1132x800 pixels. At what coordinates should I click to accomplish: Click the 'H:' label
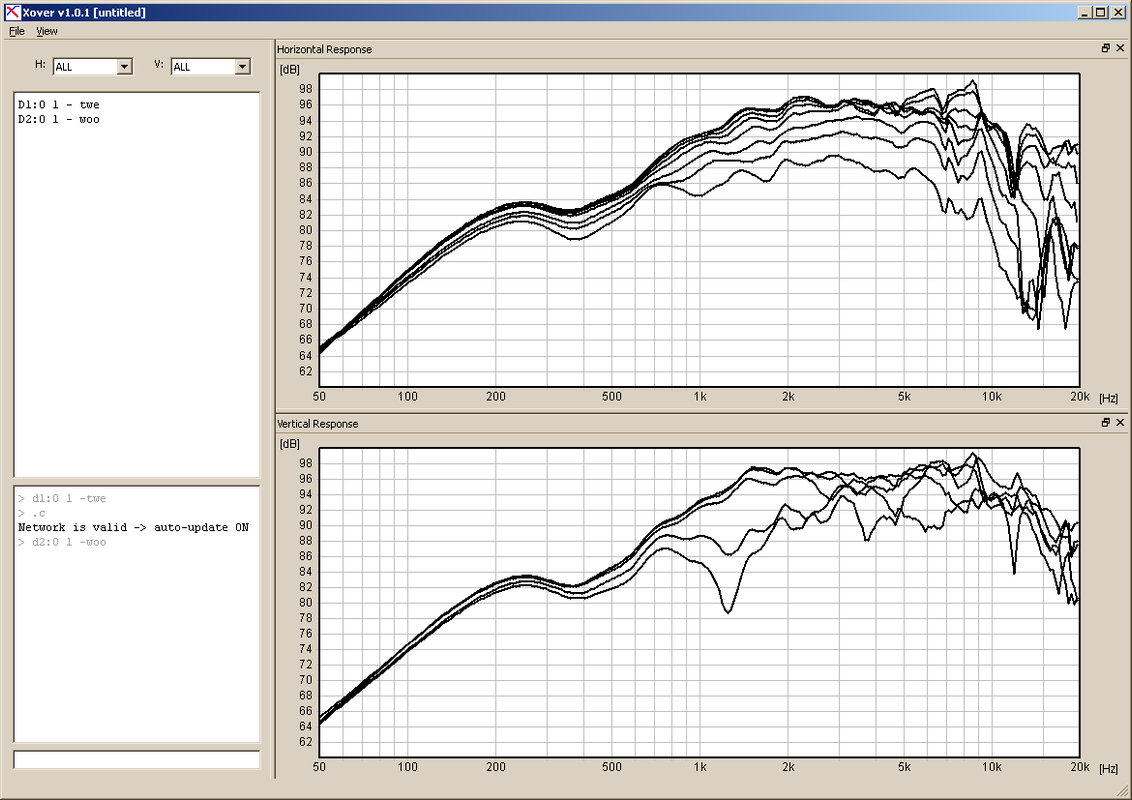click(40, 64)
